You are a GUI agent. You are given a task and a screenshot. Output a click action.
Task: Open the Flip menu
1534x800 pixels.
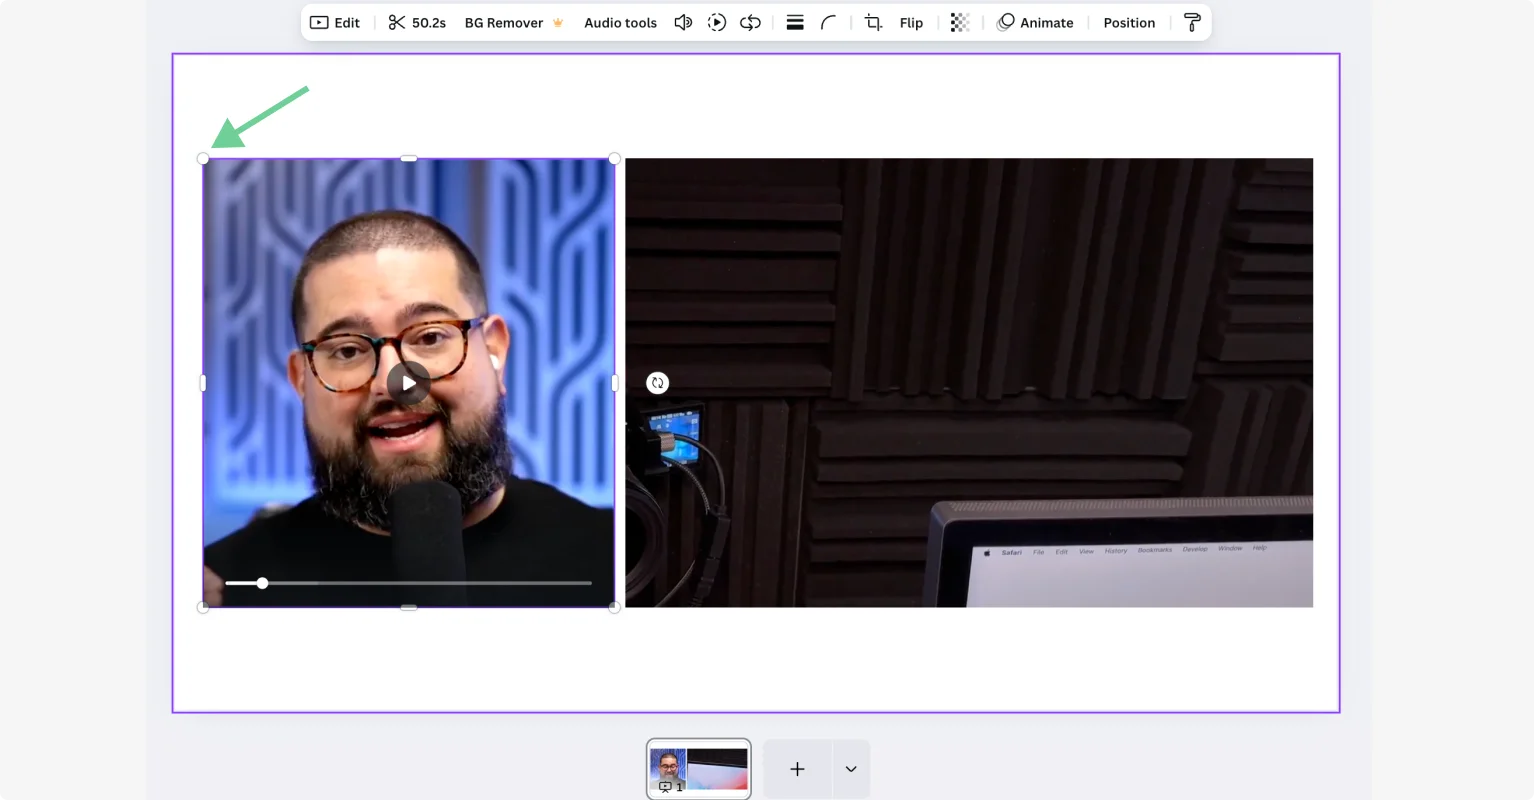pyautogui.click(x=911, y=22)
